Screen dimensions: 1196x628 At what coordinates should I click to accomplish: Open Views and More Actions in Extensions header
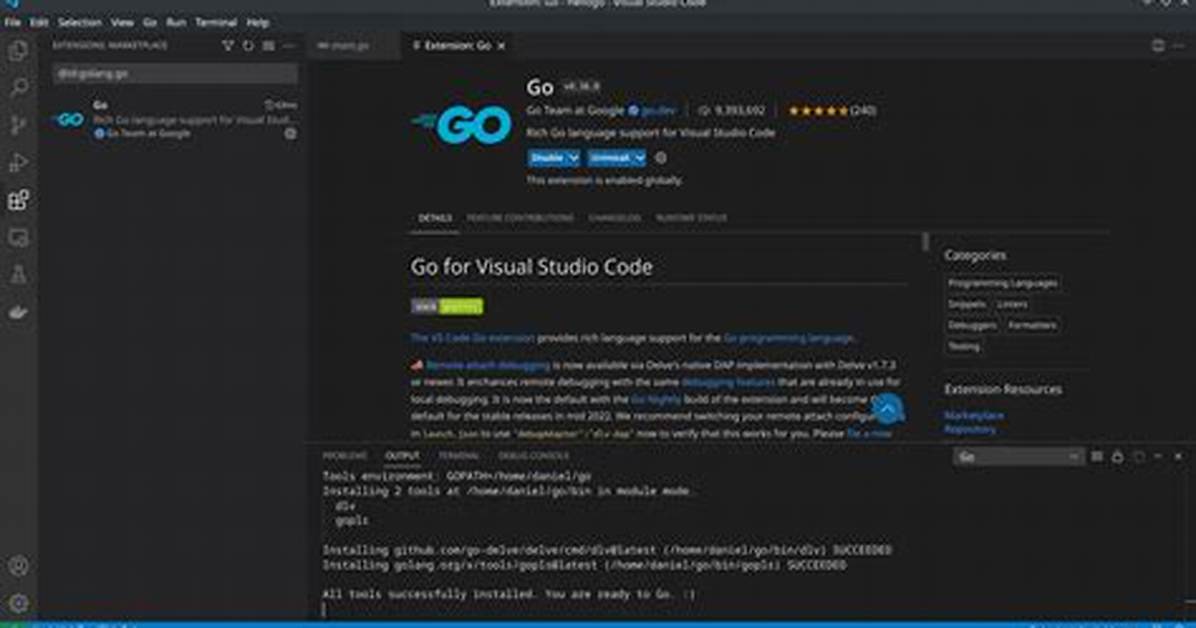click(x=289, y=46)
